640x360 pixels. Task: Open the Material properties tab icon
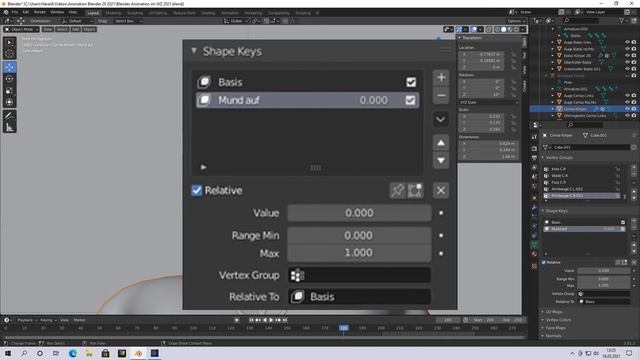pyautogui.click(x=534, y=254)
